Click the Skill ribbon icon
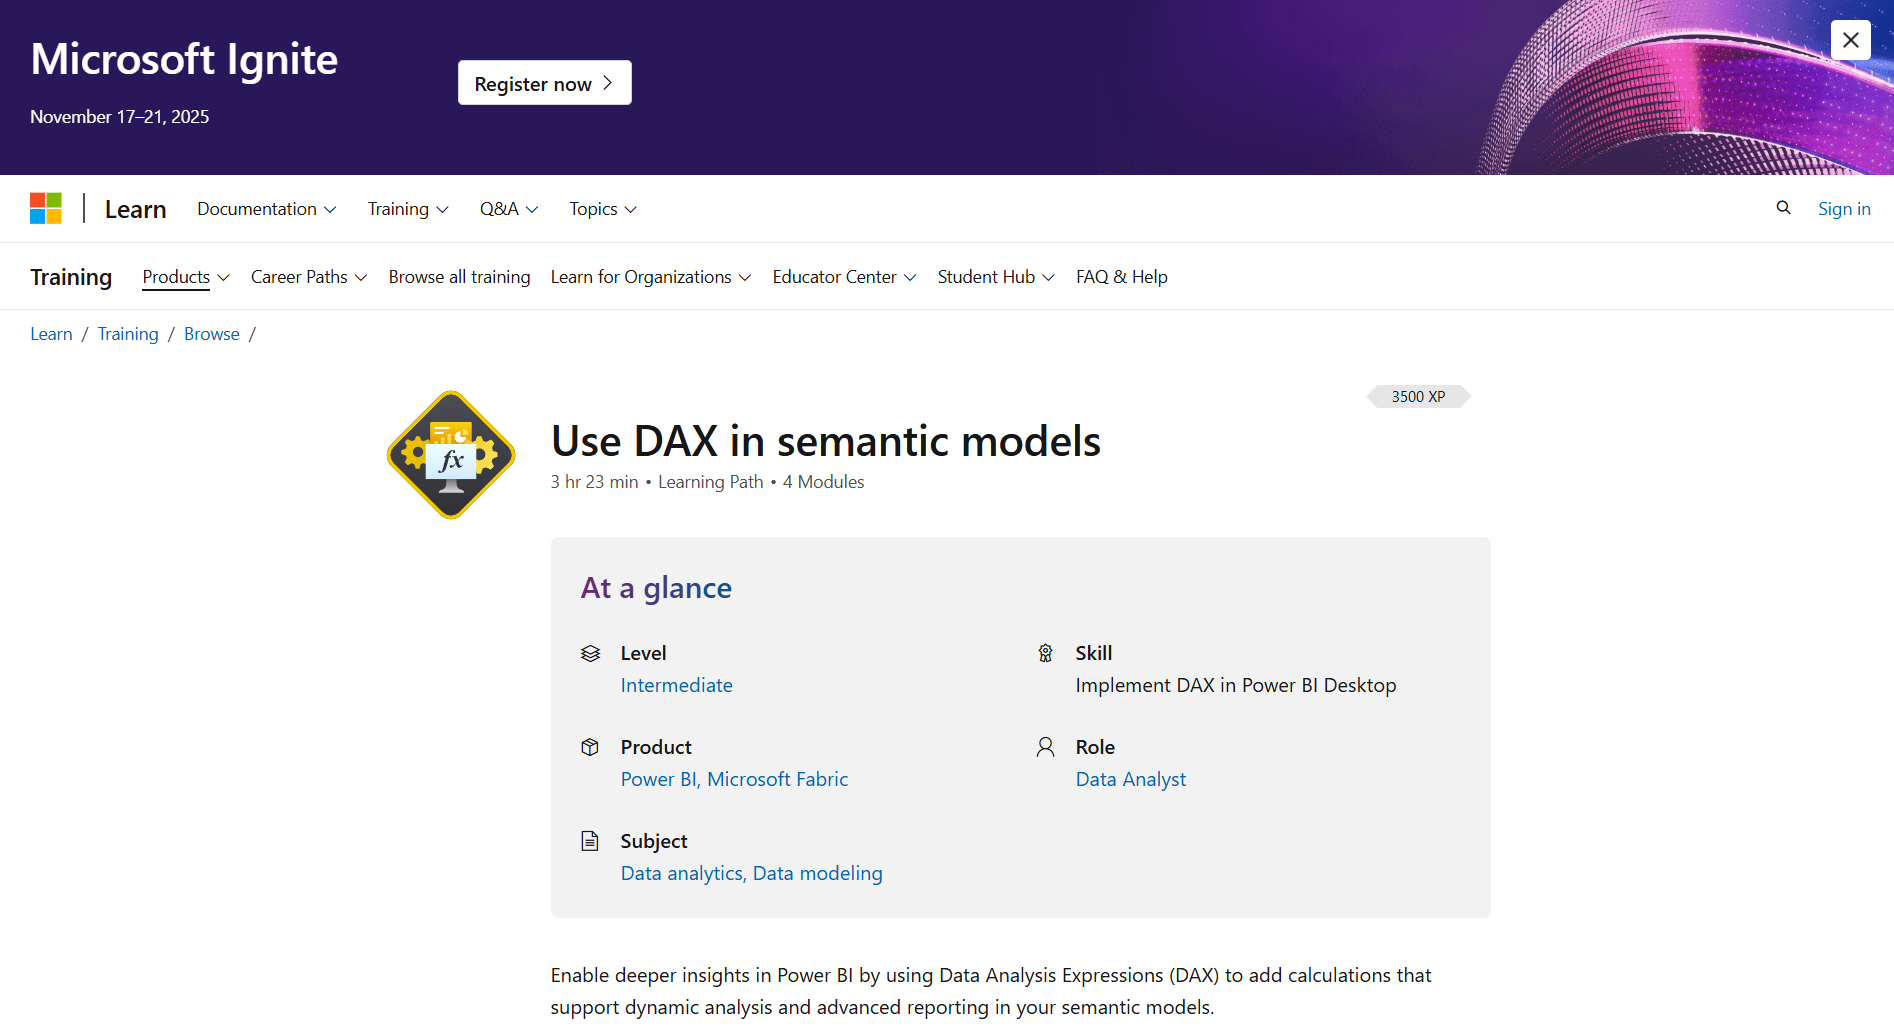This screenshot has height=1028, width=1894. click(x=1045, y=653)
